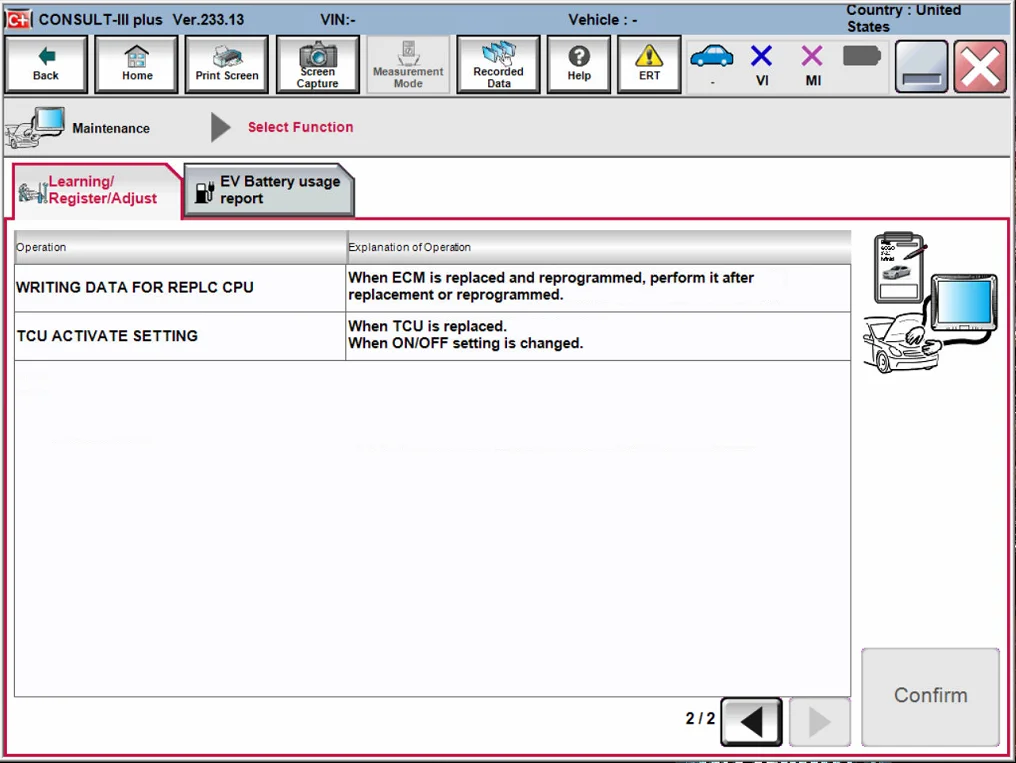Screen dimensions: 1016x763
Task: Minimize the CONSULT-III plus window
Action: (x=921, y=68)
